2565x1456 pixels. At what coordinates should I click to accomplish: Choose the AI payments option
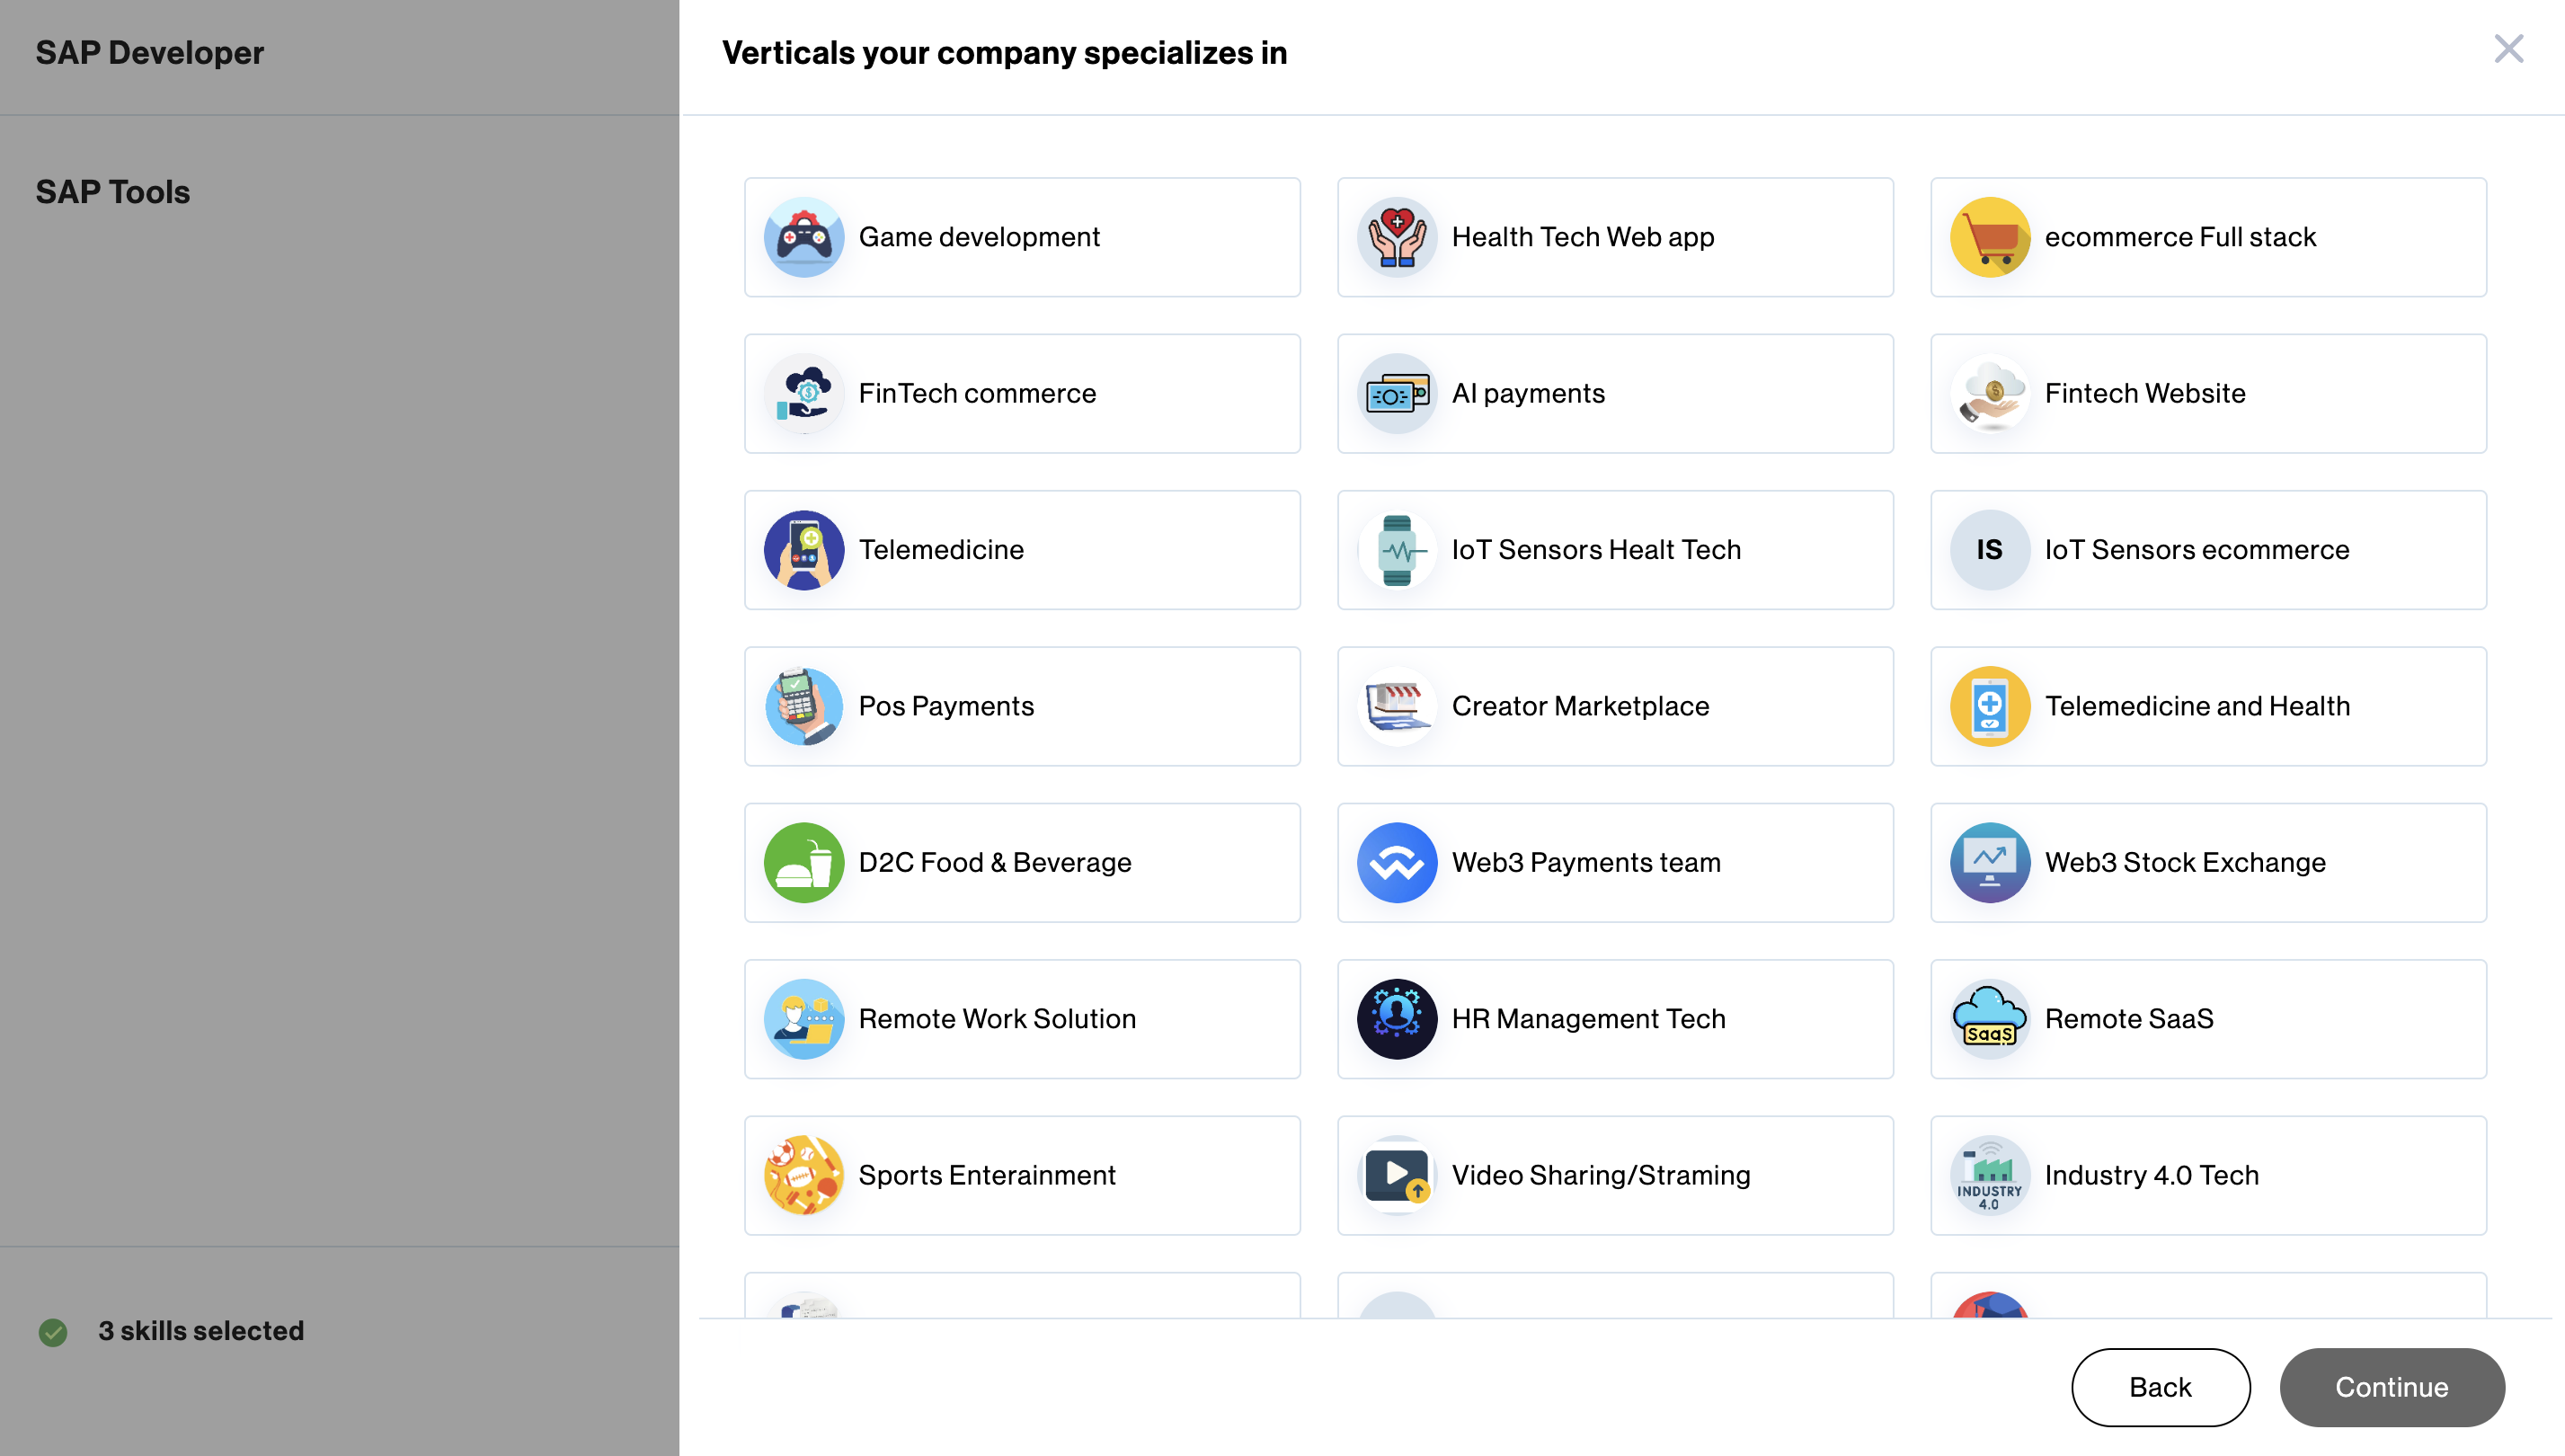(x=1615, y=394)
